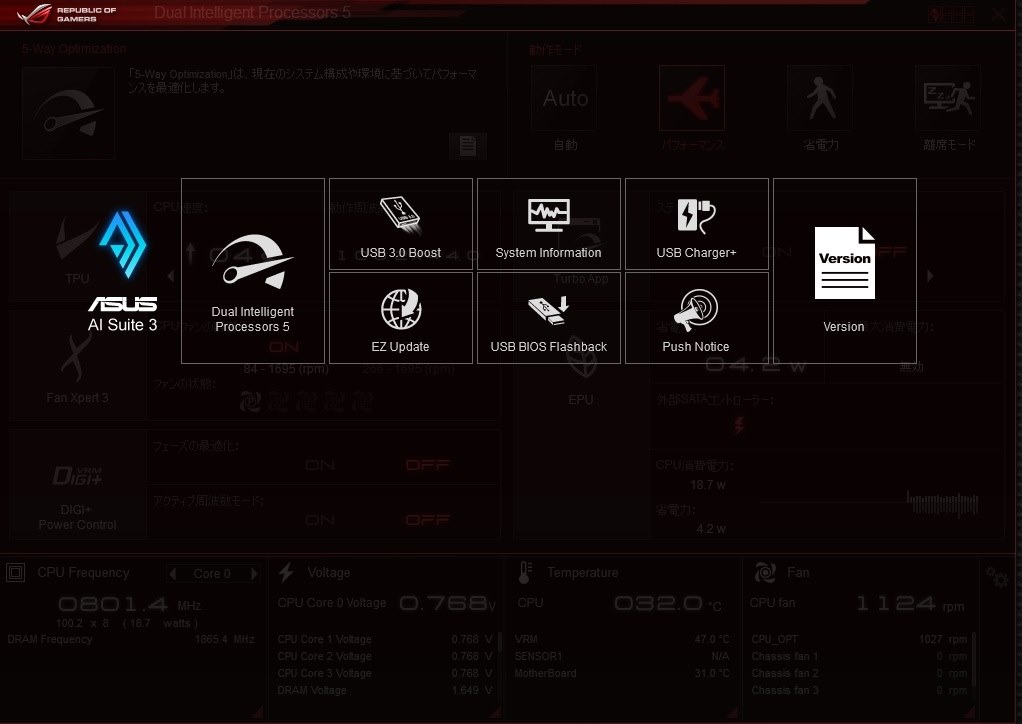
Task: Select the Away mode icon
Action: point(948,98)
